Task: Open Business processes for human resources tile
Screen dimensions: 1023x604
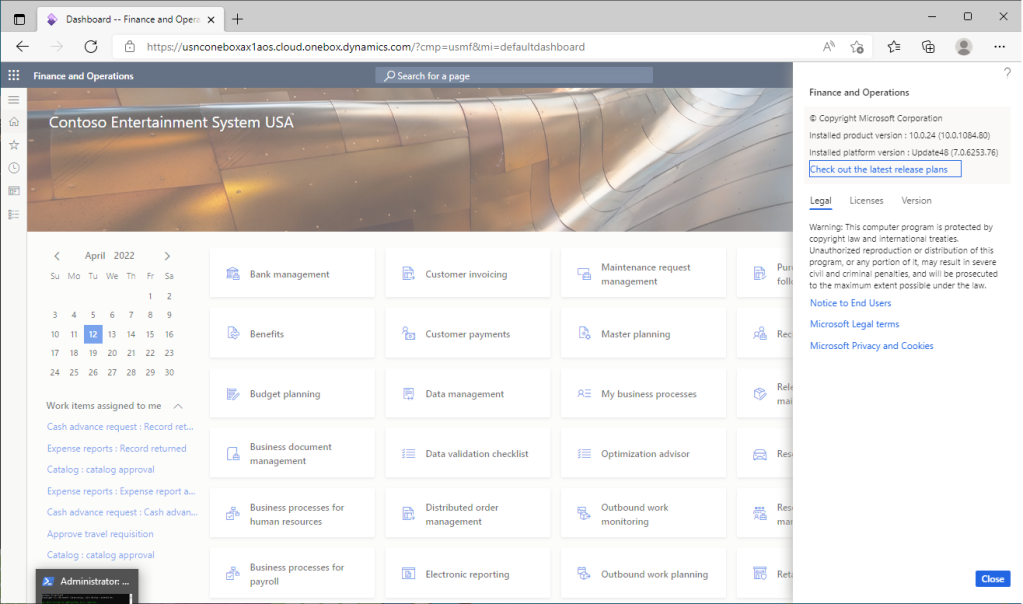Action: coord(292,514)
